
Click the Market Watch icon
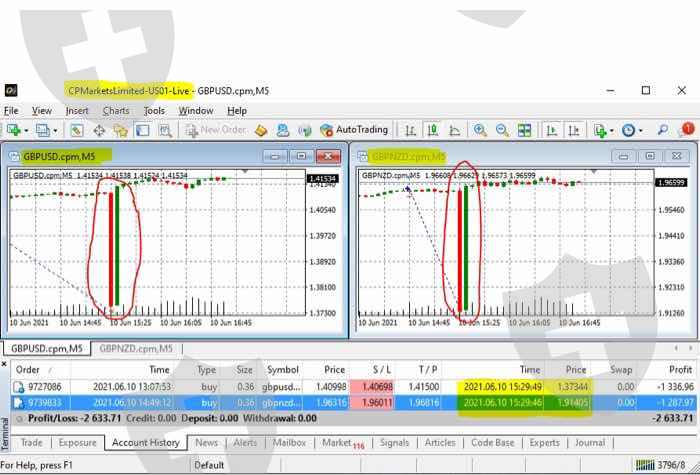[77, 130]
